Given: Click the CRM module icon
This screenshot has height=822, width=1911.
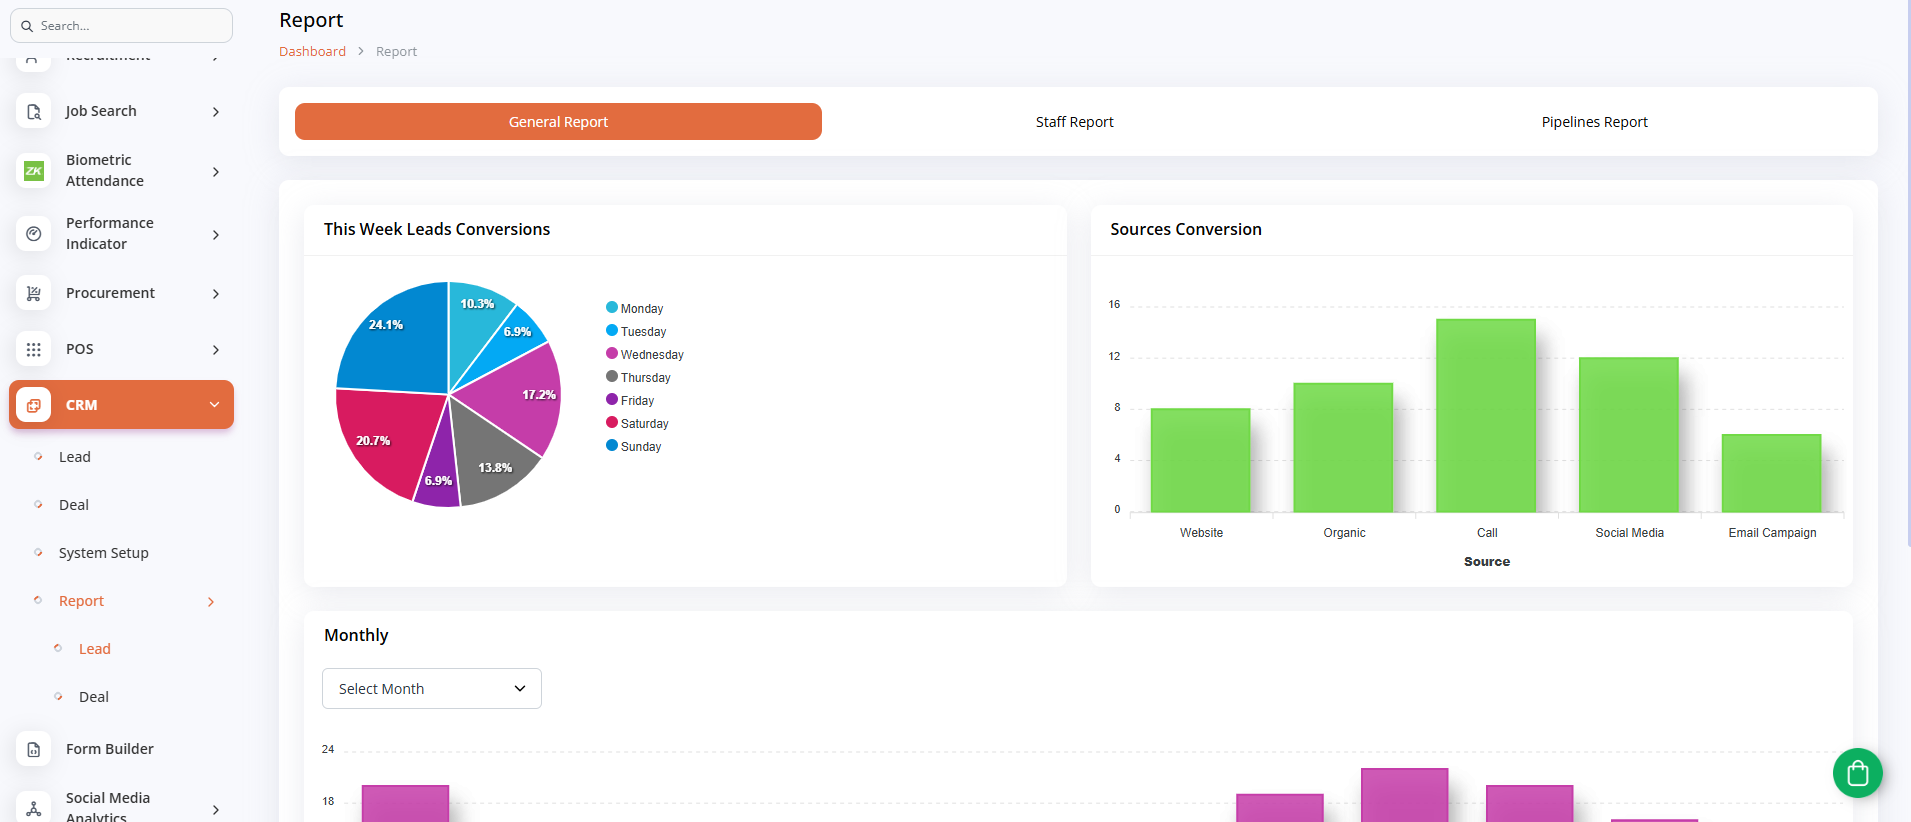Looking at the screenshot, I should (34, 405).
